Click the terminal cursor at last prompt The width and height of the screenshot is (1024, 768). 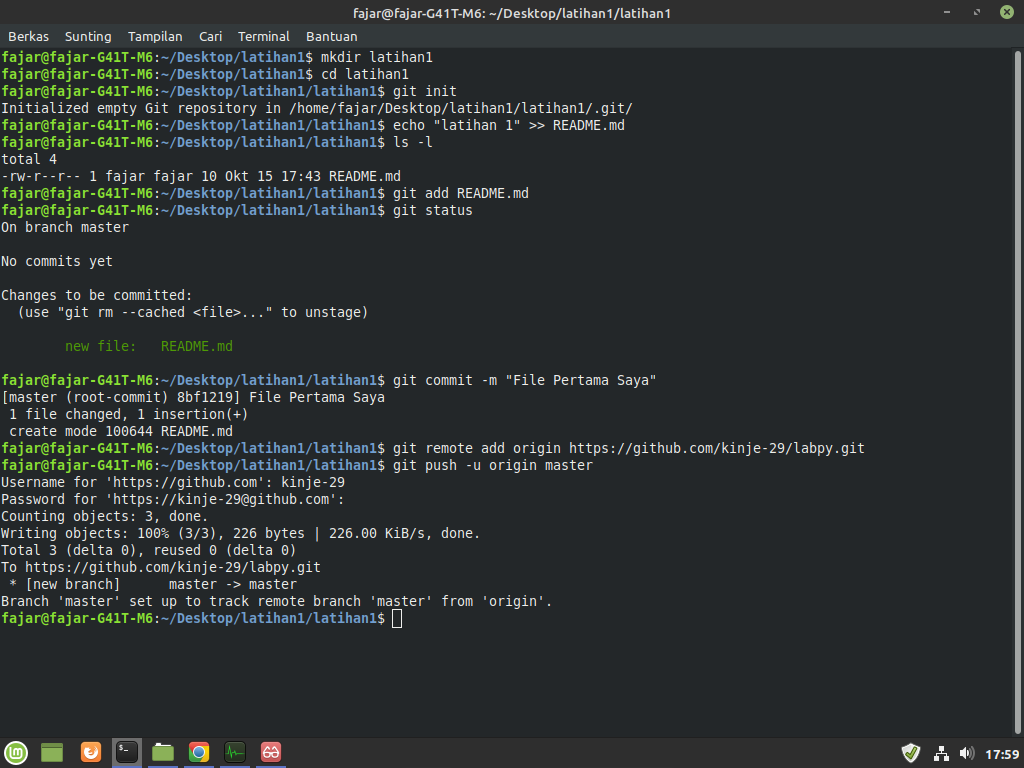(x=397, y=618)
